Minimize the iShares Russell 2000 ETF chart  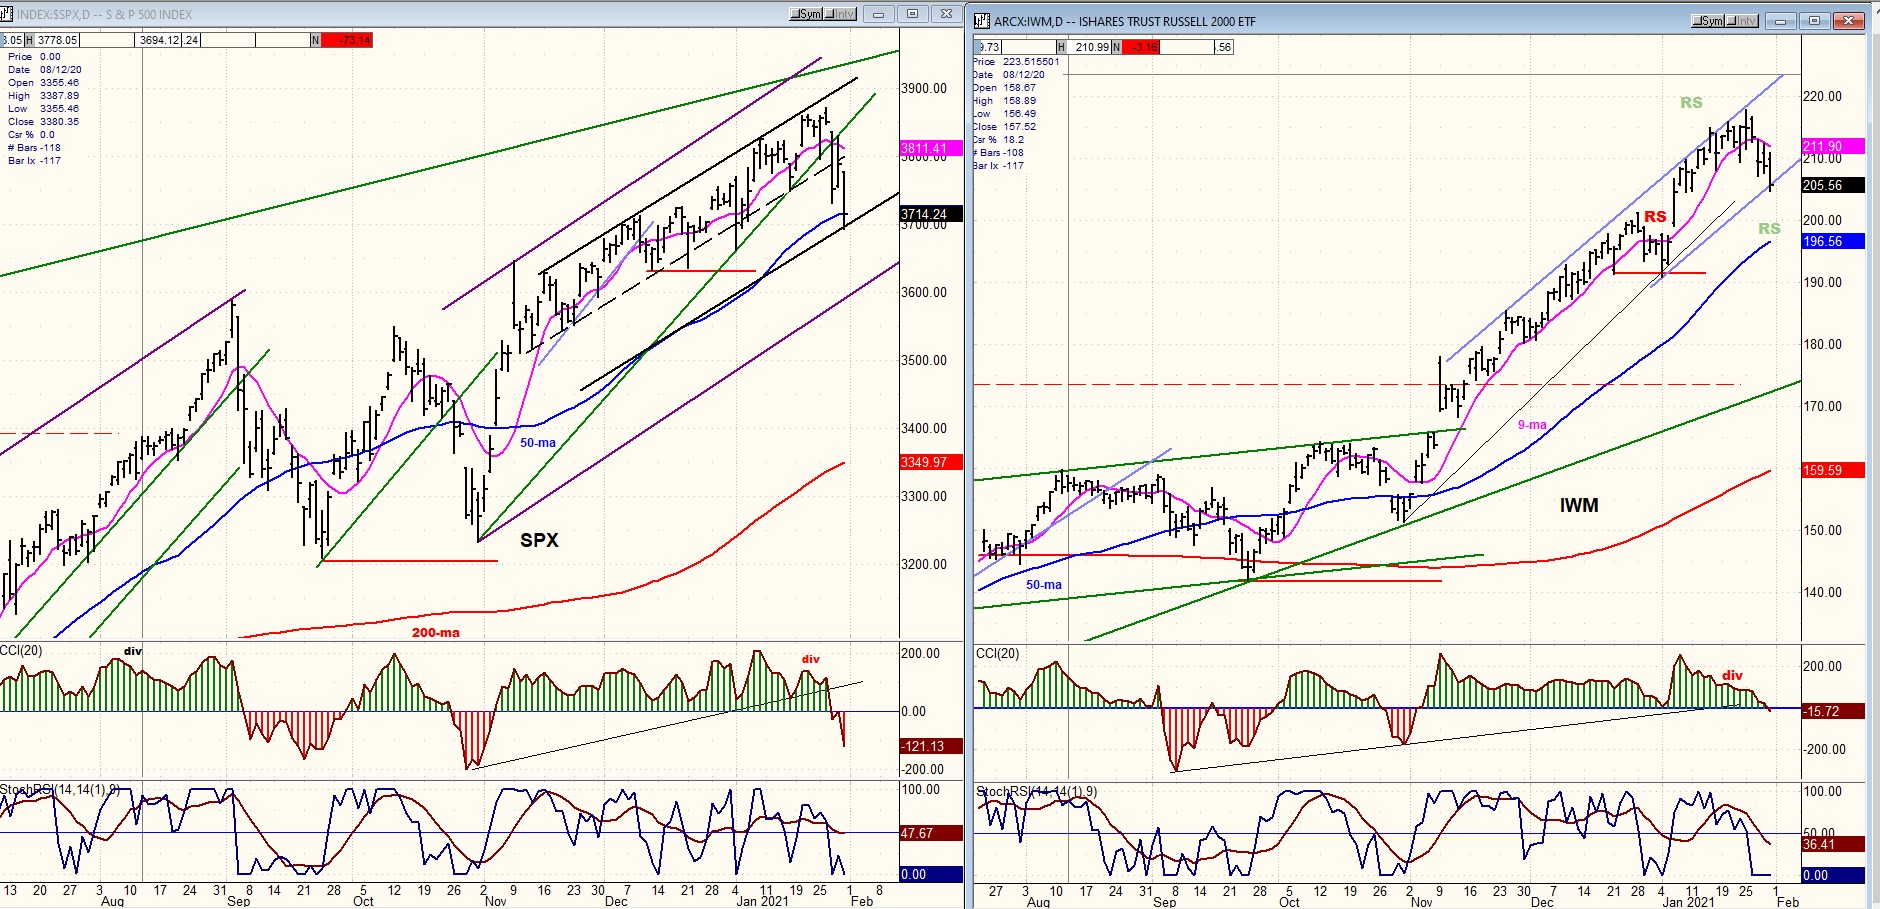[x=1780, y=21]
